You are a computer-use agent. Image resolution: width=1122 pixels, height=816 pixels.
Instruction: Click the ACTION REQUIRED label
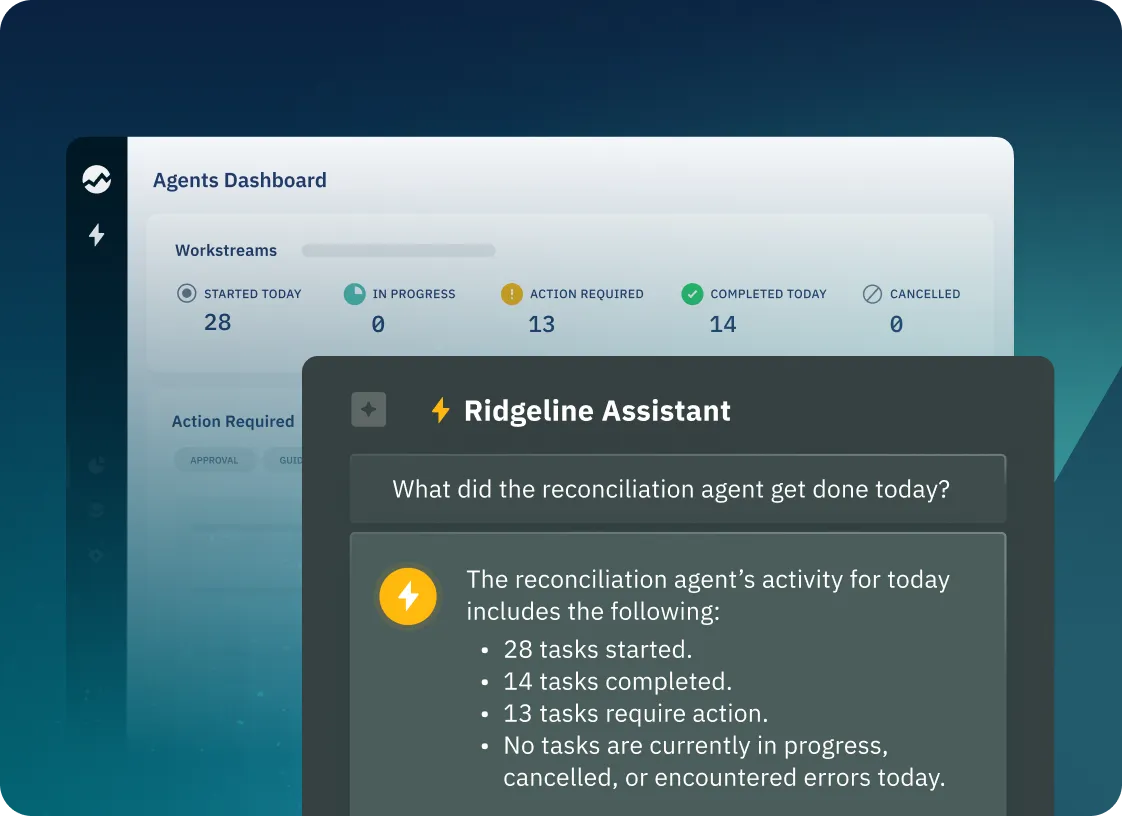(587, 293)
